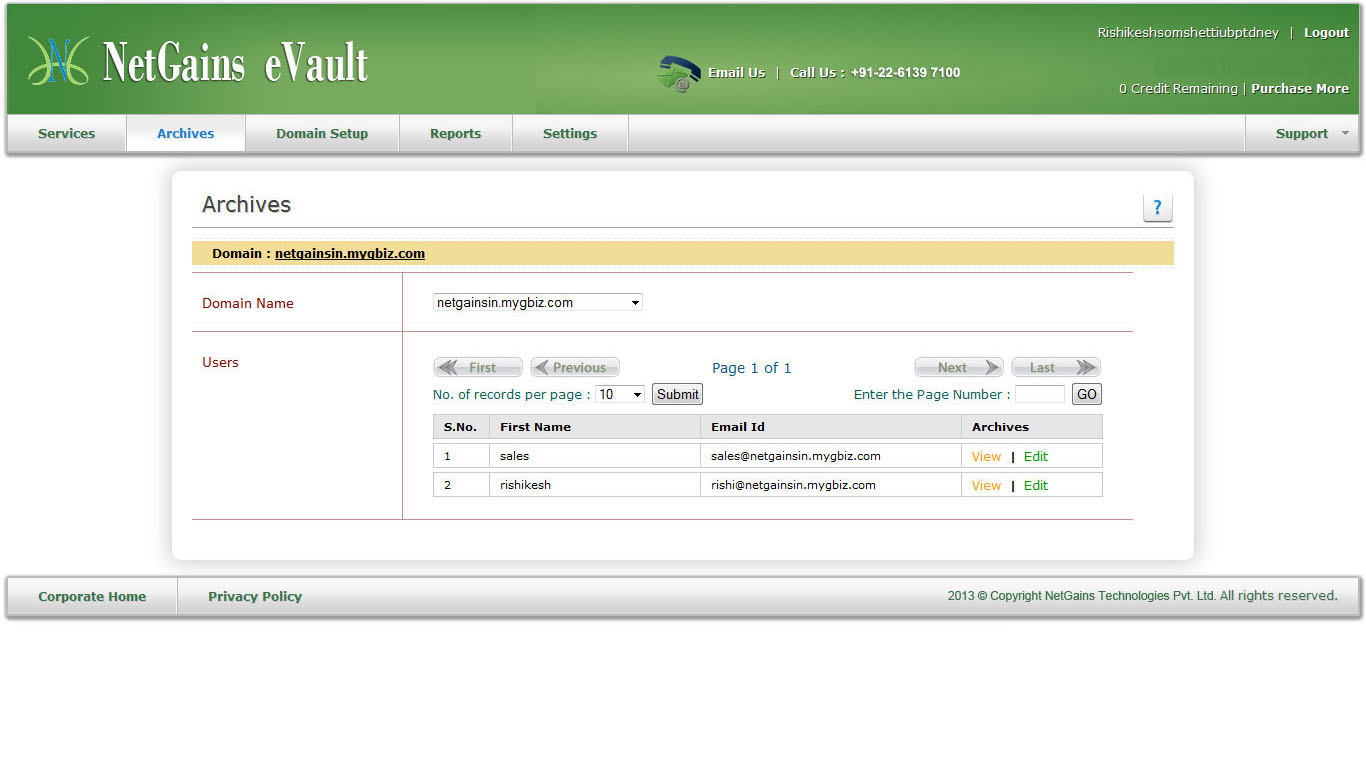Click the 'sales' first name cell

595,456
